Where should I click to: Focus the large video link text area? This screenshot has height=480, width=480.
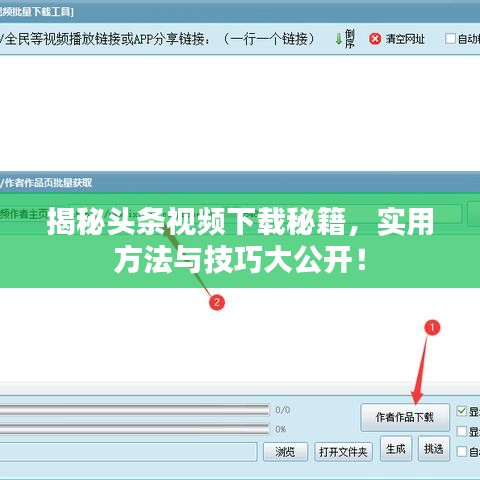click(240, 113)
